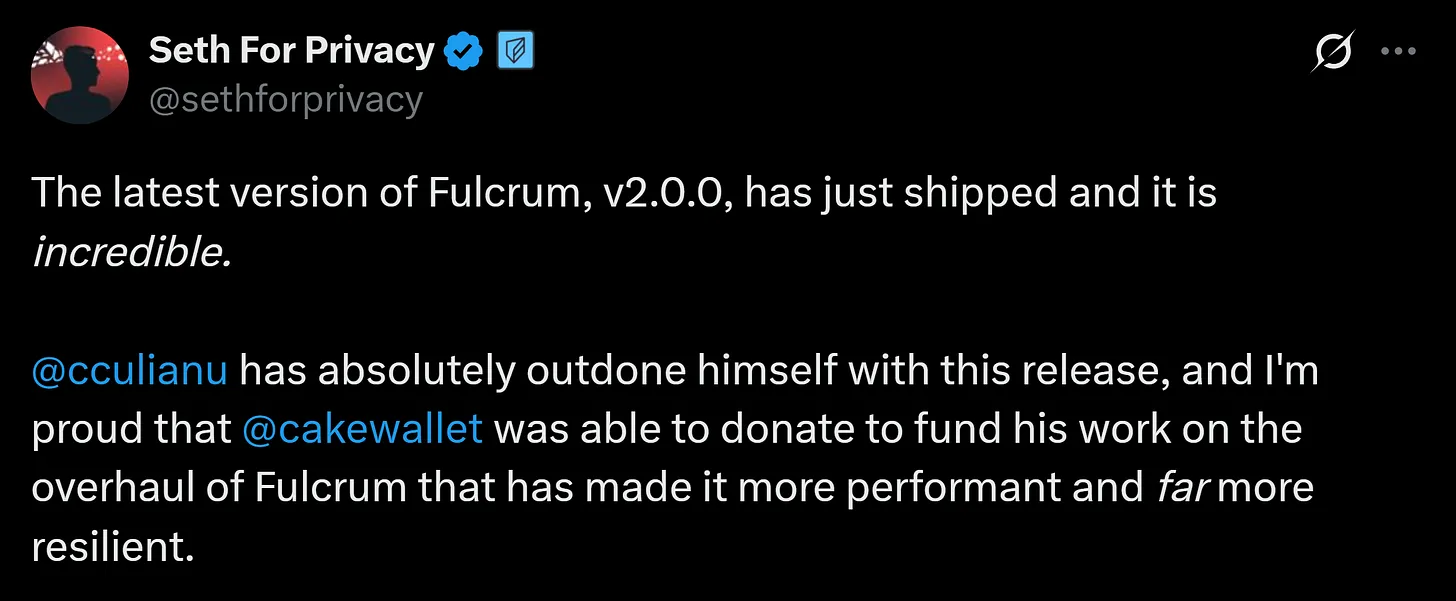Screen dimensions: 1456x601
Task: Click the "Seth For Privacy" display name
Action: (291, 51)
